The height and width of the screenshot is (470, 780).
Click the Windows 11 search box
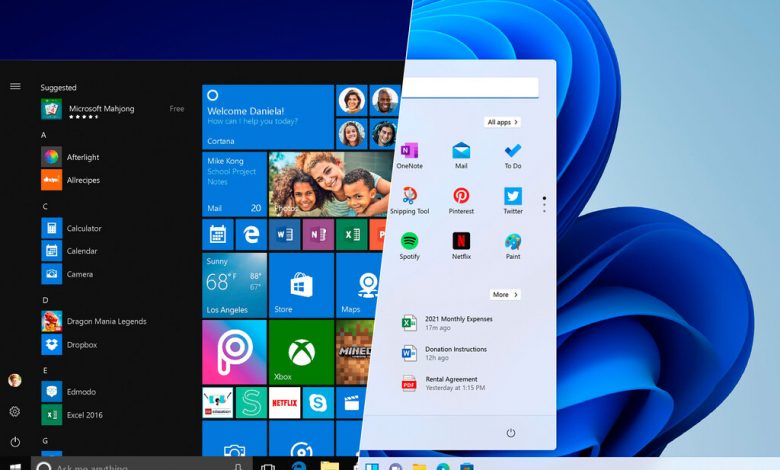(x=470, y=88)
